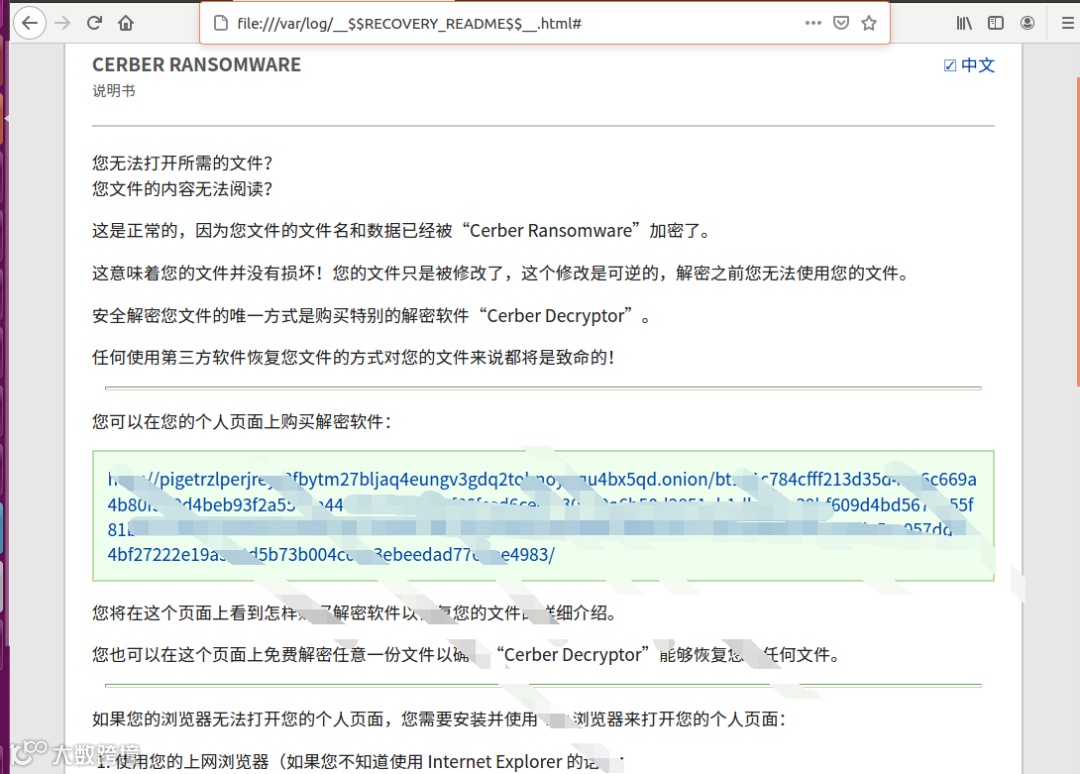The image size is (1080, 774).
Task: Click the paragraph mentioning "Cerber Ransomware" 加密了
Action: click(x=402, y=231)
